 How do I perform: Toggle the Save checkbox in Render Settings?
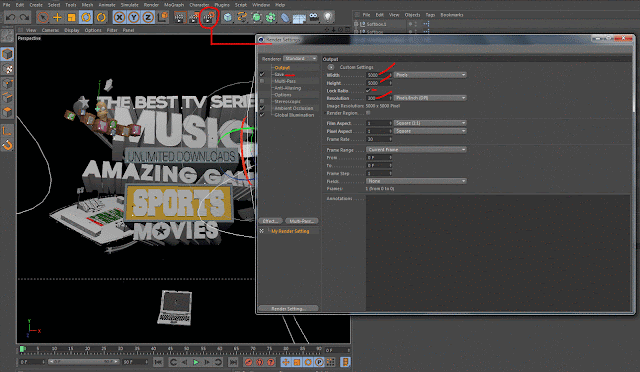click(x=262, y=74)
